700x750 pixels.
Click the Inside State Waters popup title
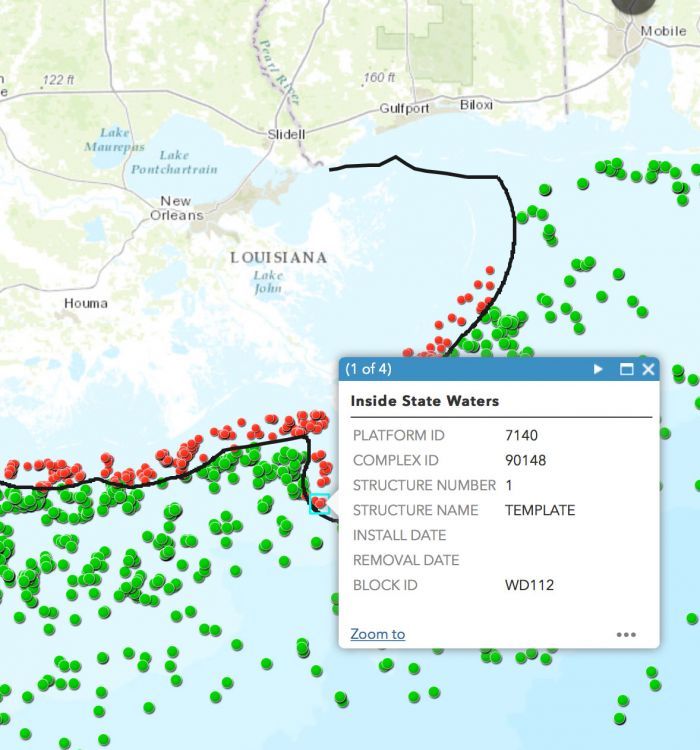coord(424,401)
